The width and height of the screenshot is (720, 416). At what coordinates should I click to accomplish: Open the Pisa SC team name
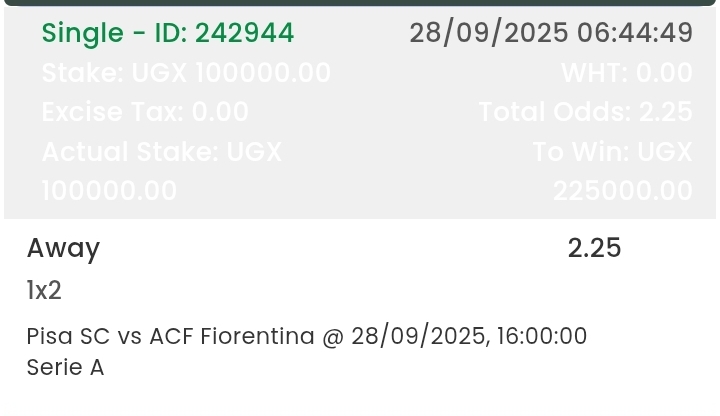tap(68, 336)
